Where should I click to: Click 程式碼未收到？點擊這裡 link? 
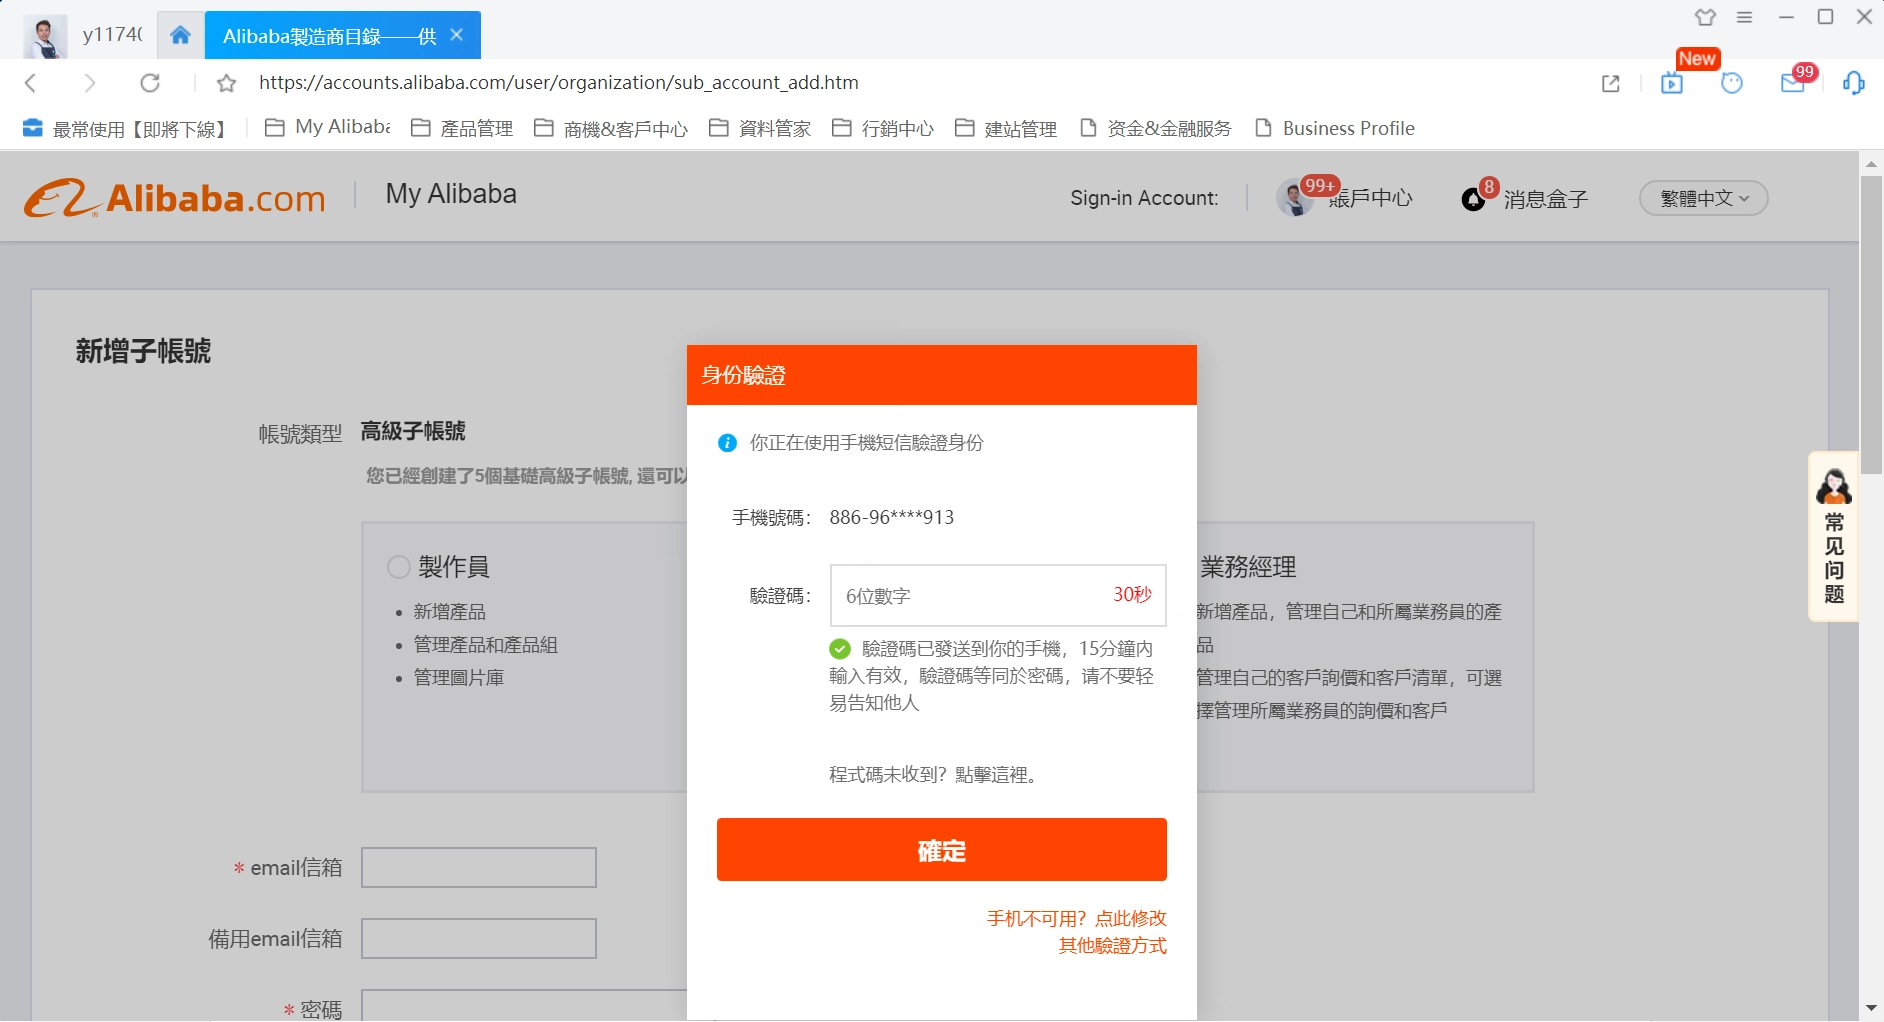935,775
